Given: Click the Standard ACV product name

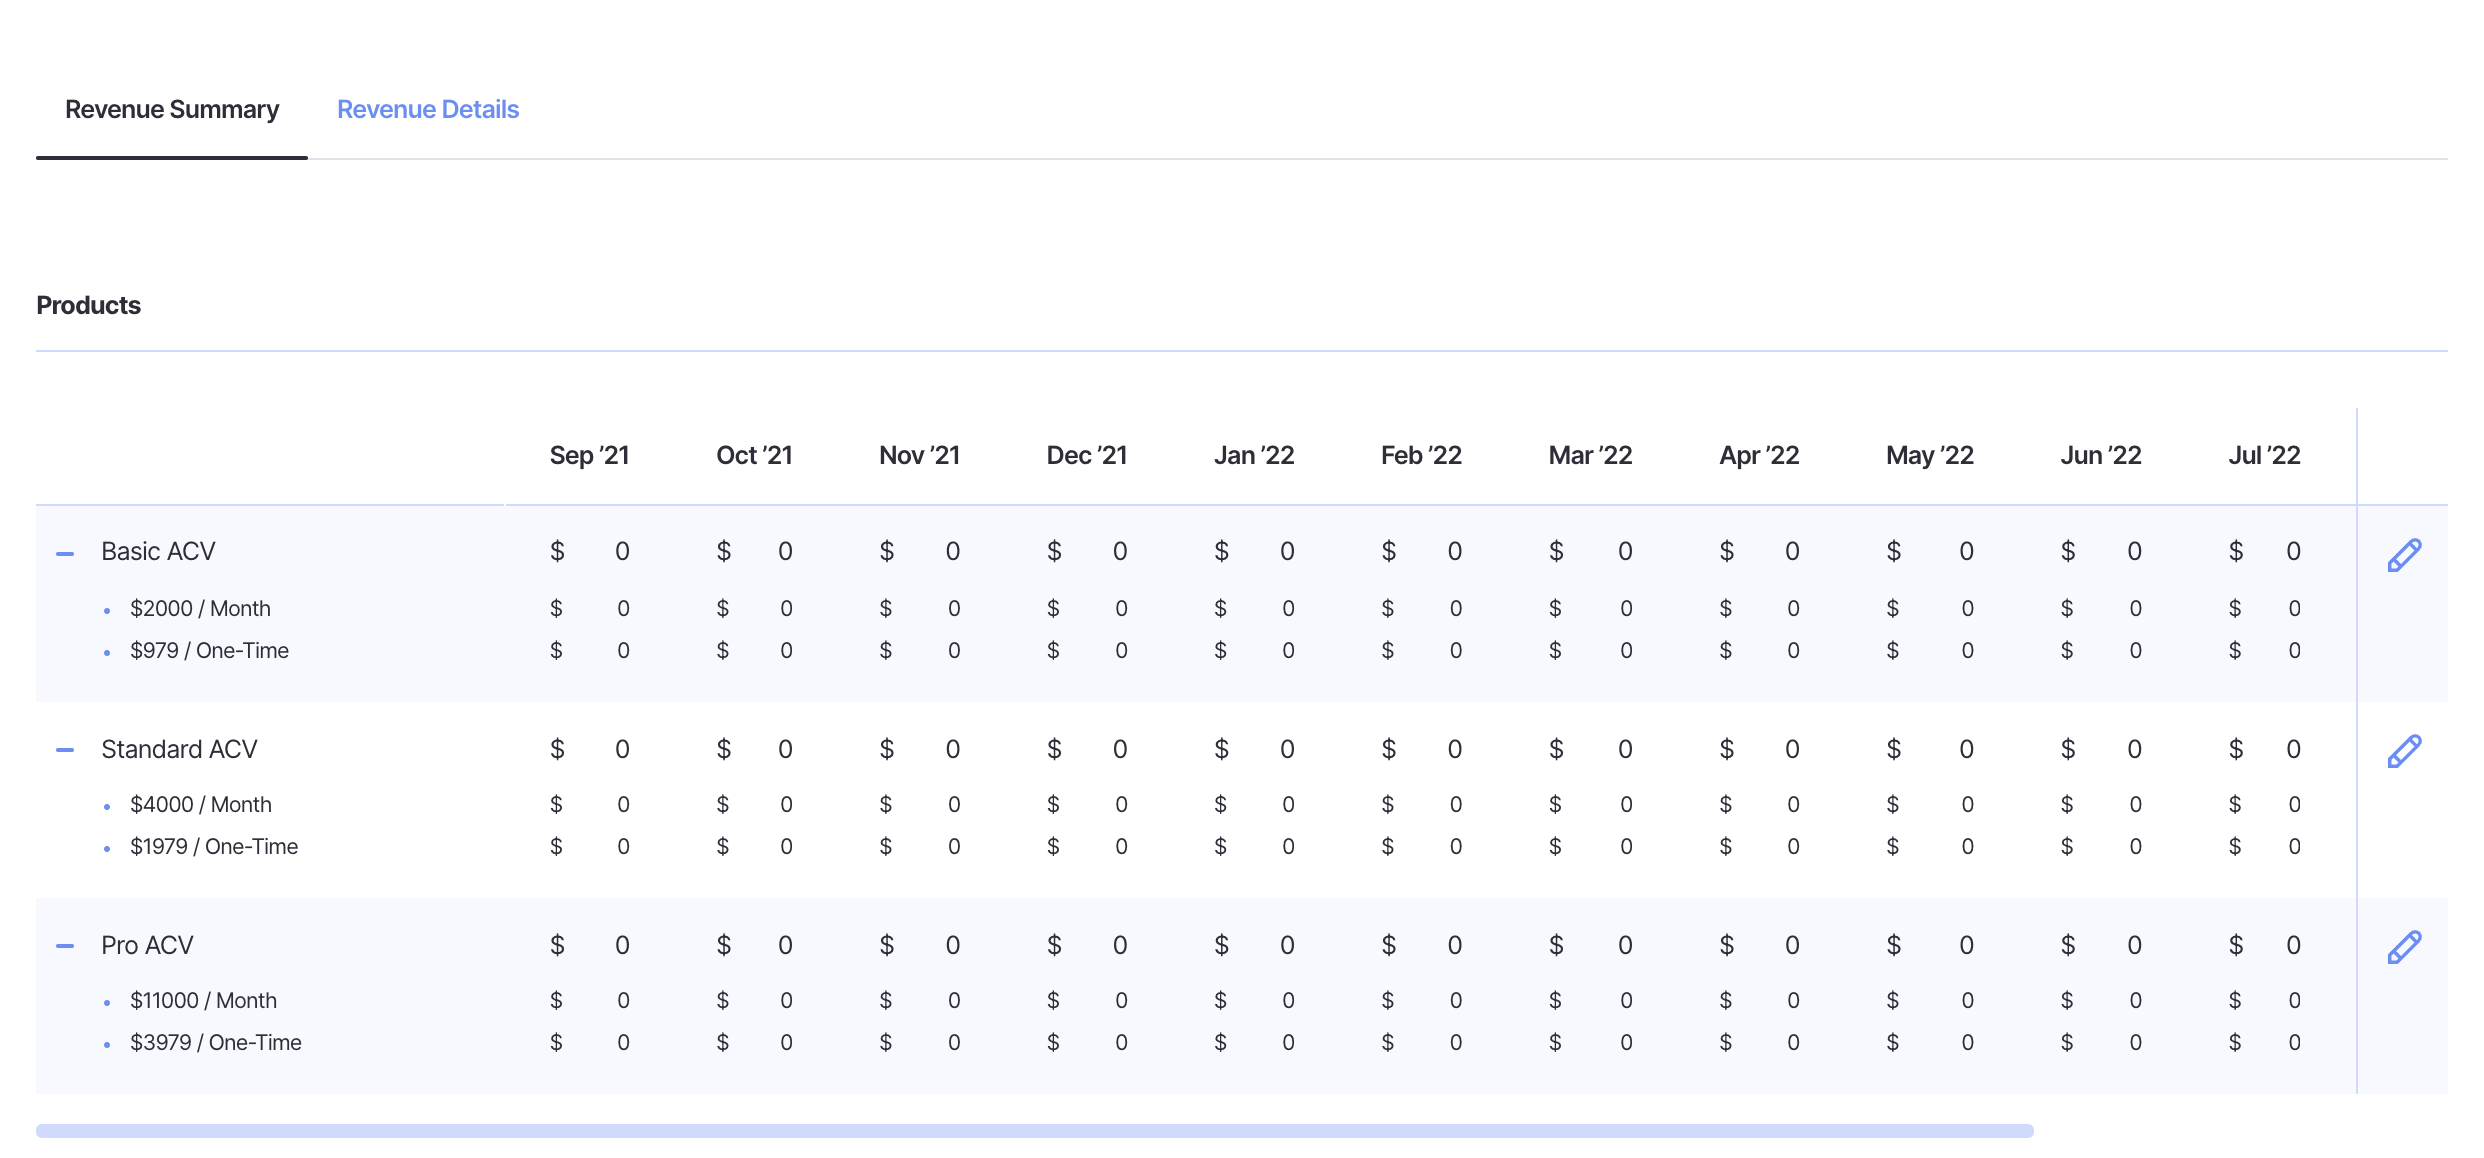Looking at the screenshot, I should [x=179, y=749].
